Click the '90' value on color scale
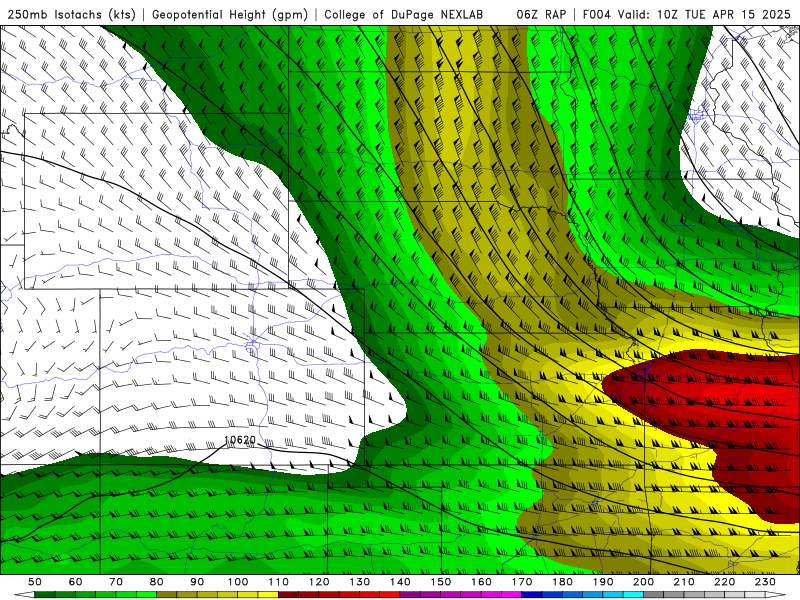The image size is (800, 600). click(197, 582)
